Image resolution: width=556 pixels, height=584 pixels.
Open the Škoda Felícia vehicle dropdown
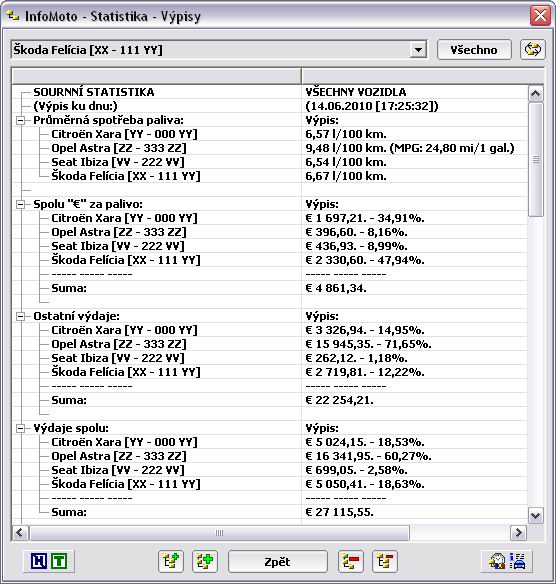[418, 50]
